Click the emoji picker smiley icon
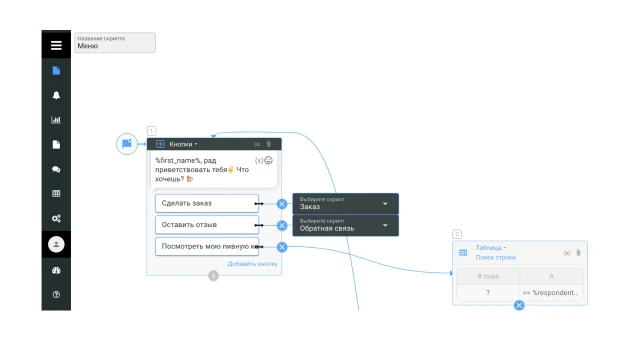 [x=269, y=160]
